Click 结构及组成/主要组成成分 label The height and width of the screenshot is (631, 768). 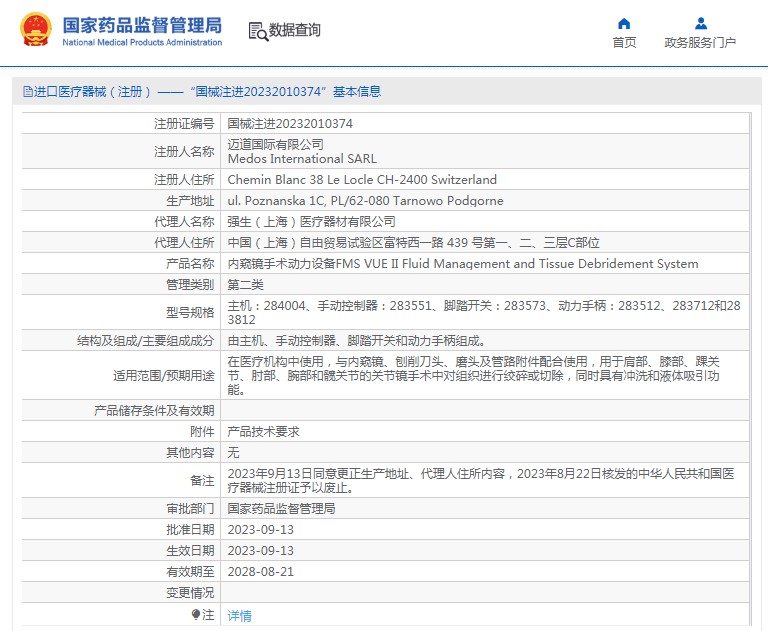coord(145,341)
